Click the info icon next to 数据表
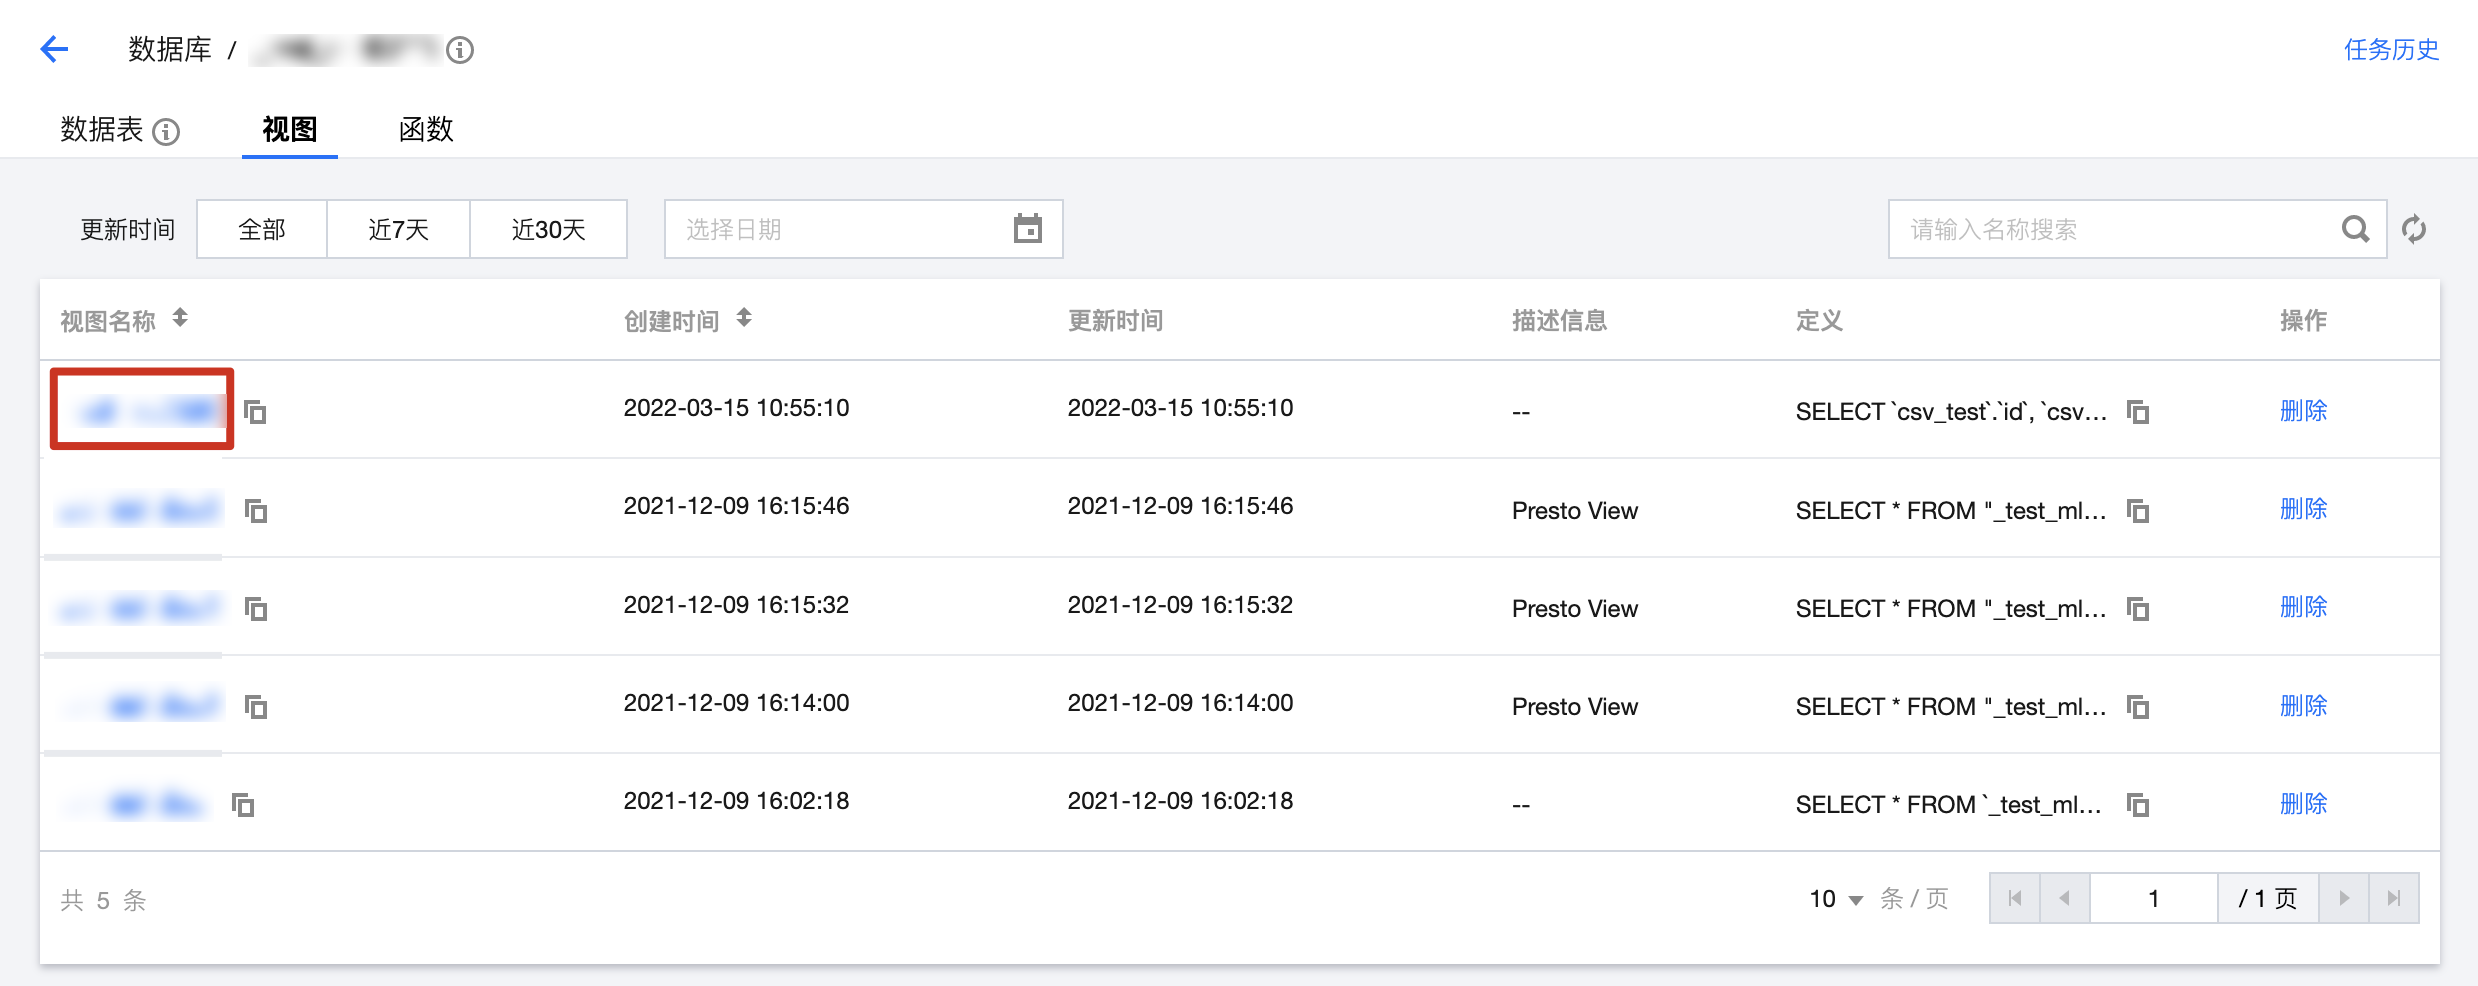The image size is (2478, 986). click(166, 131)
